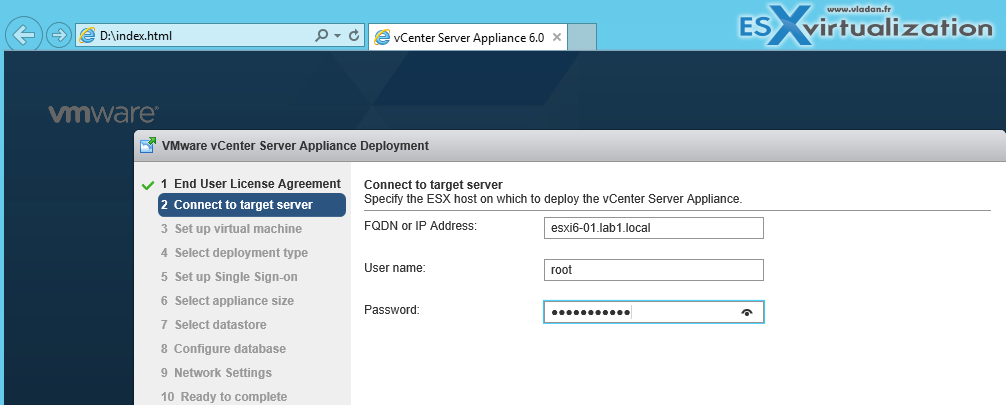This screenshot has width=1006, height=405.
Task: Click the 'Password:' label
Action: (391, 310)
